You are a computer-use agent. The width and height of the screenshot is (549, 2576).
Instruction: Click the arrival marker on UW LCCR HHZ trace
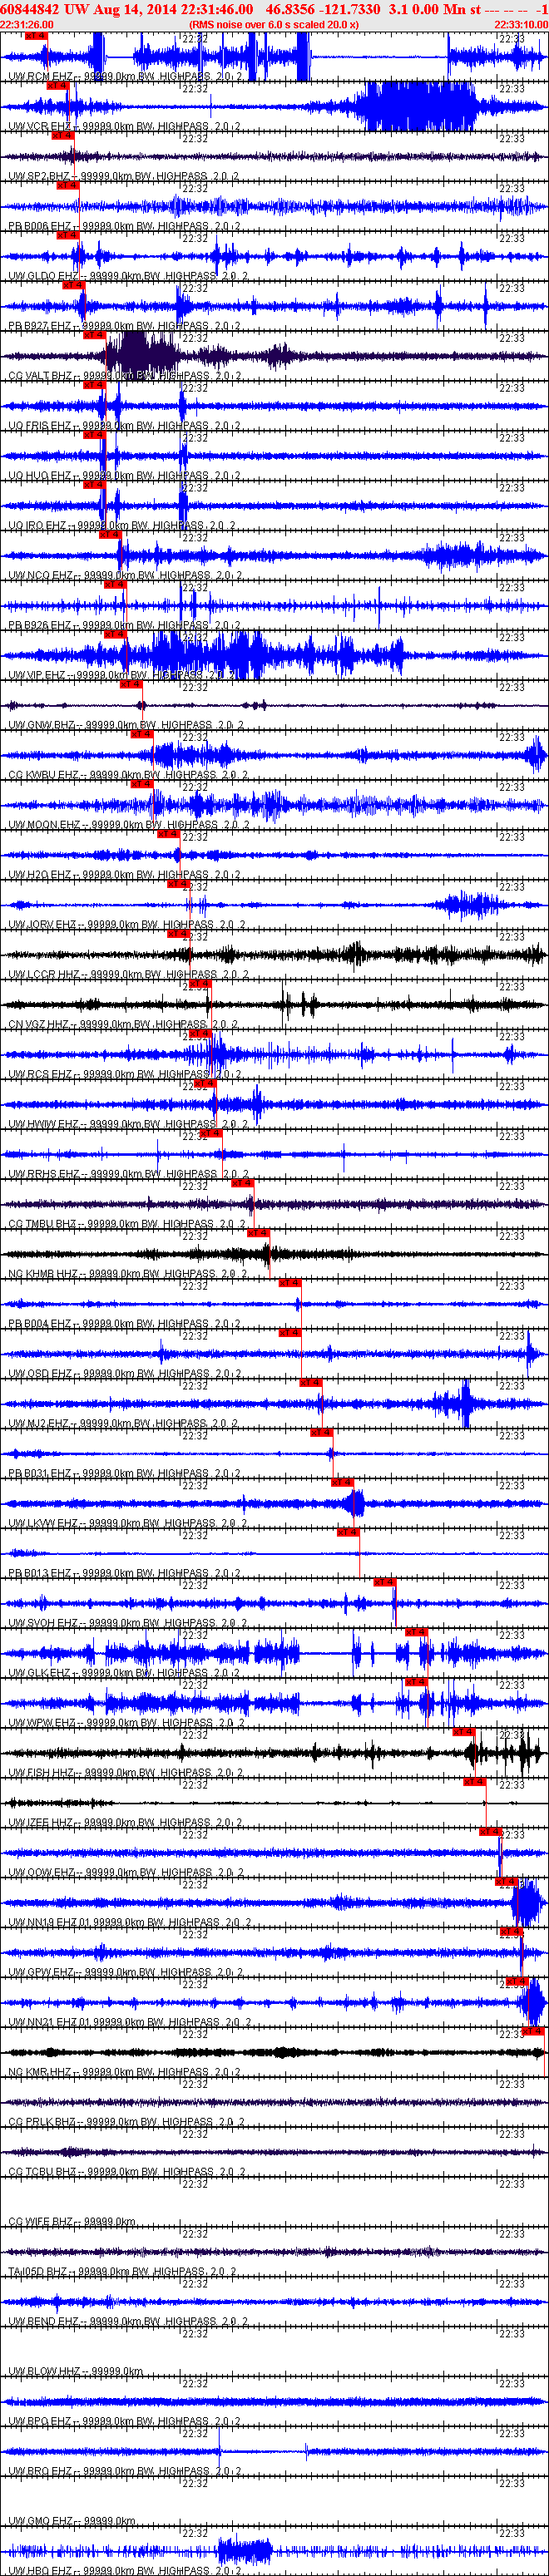(x=179, y=933)
